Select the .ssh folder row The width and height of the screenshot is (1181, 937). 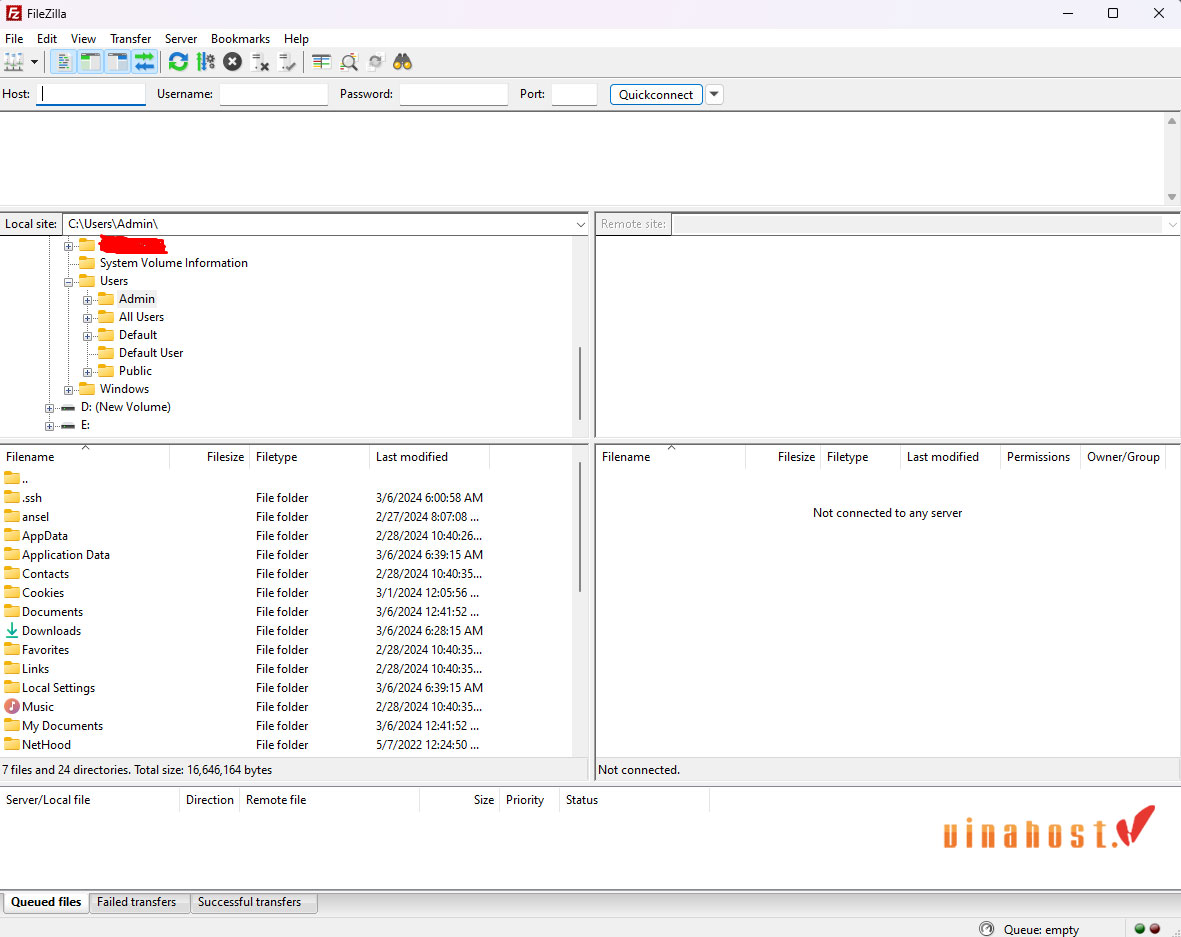288,498
